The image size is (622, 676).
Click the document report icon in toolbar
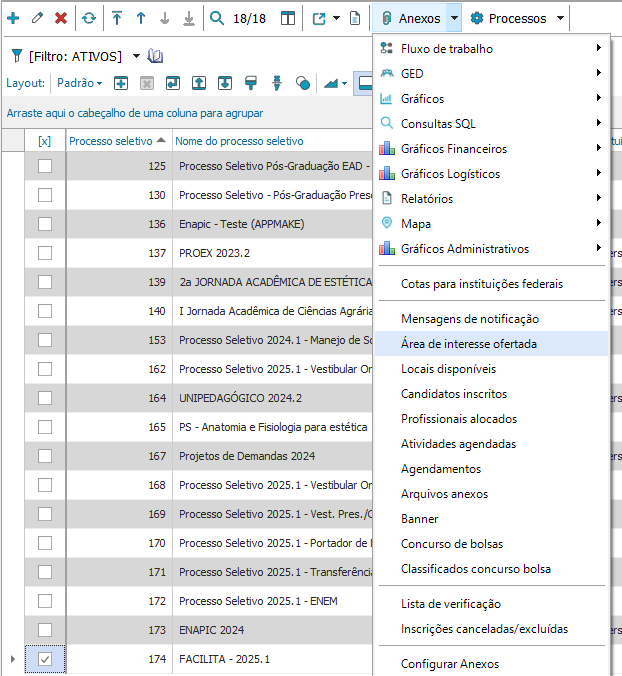[355, 18]
